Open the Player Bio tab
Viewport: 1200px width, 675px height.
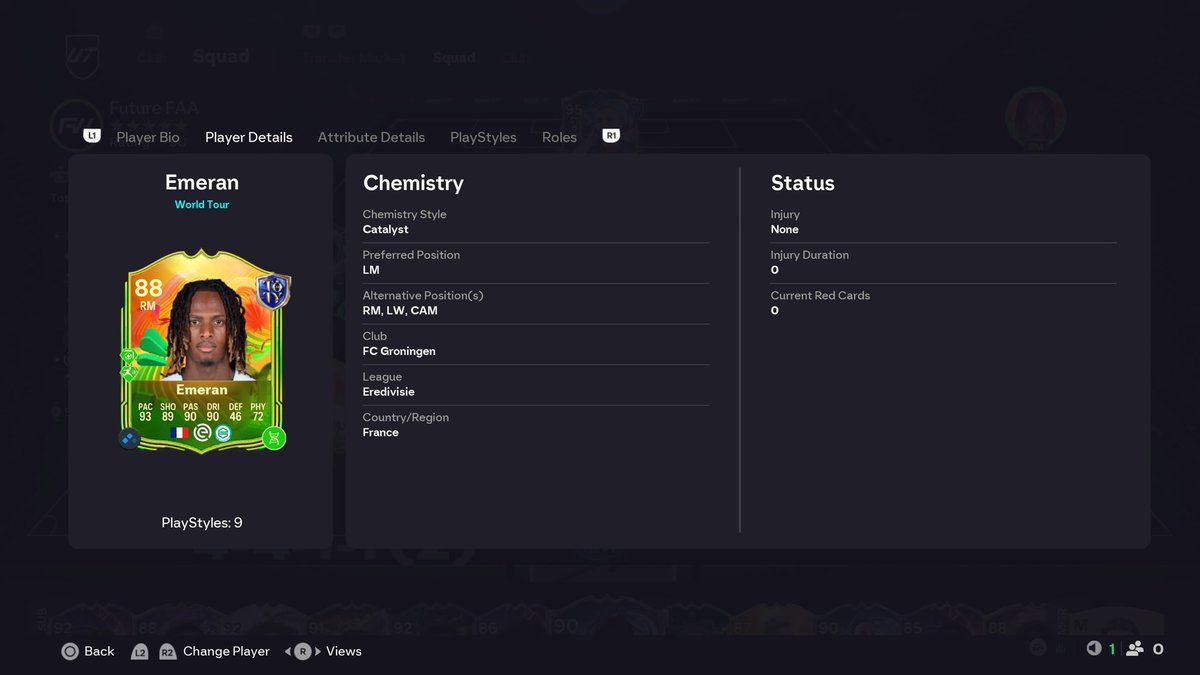click(x=148, y=137)
